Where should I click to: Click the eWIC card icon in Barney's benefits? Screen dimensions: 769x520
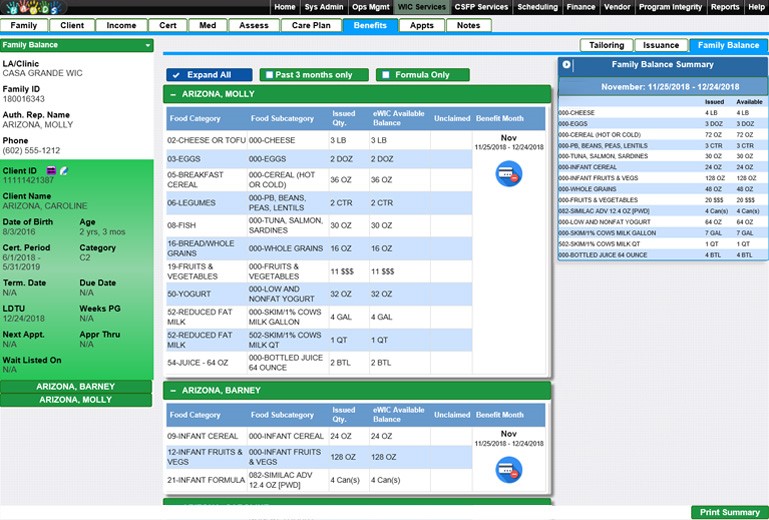pos(508,468)
